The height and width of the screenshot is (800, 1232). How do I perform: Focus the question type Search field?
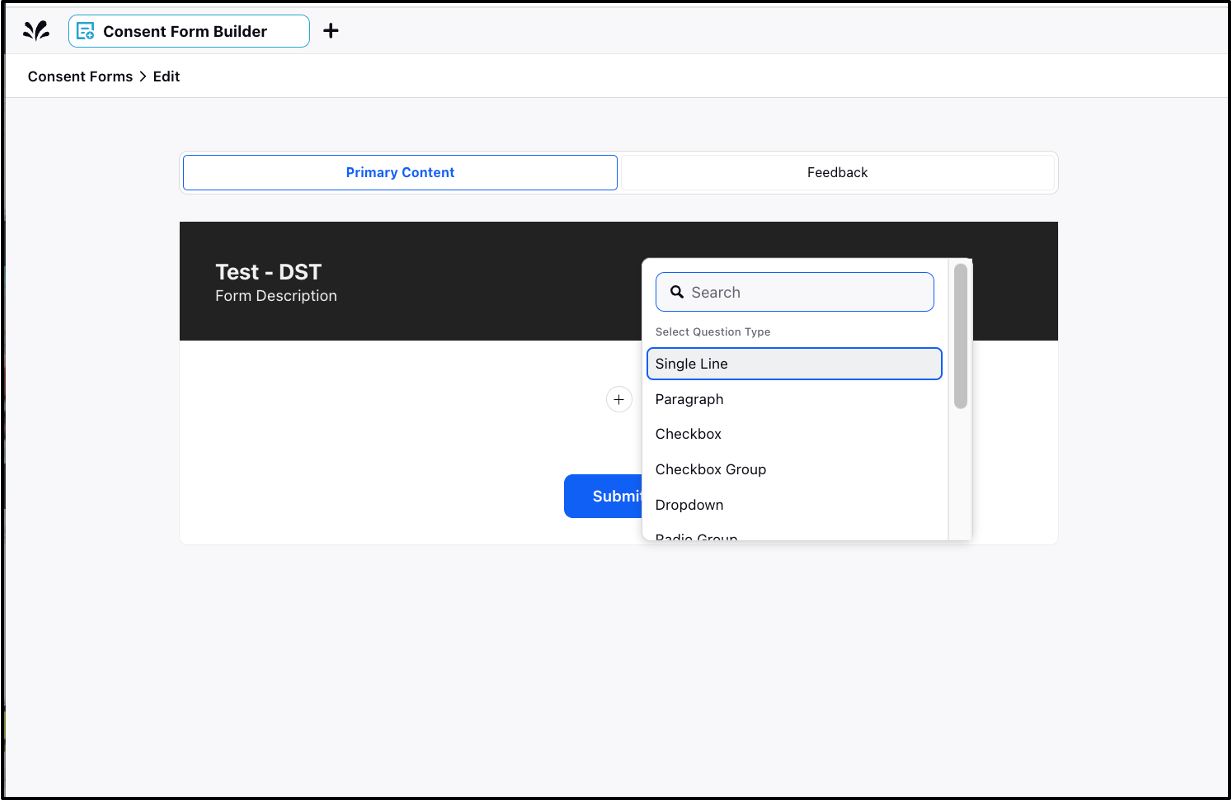tap(794, 292)
